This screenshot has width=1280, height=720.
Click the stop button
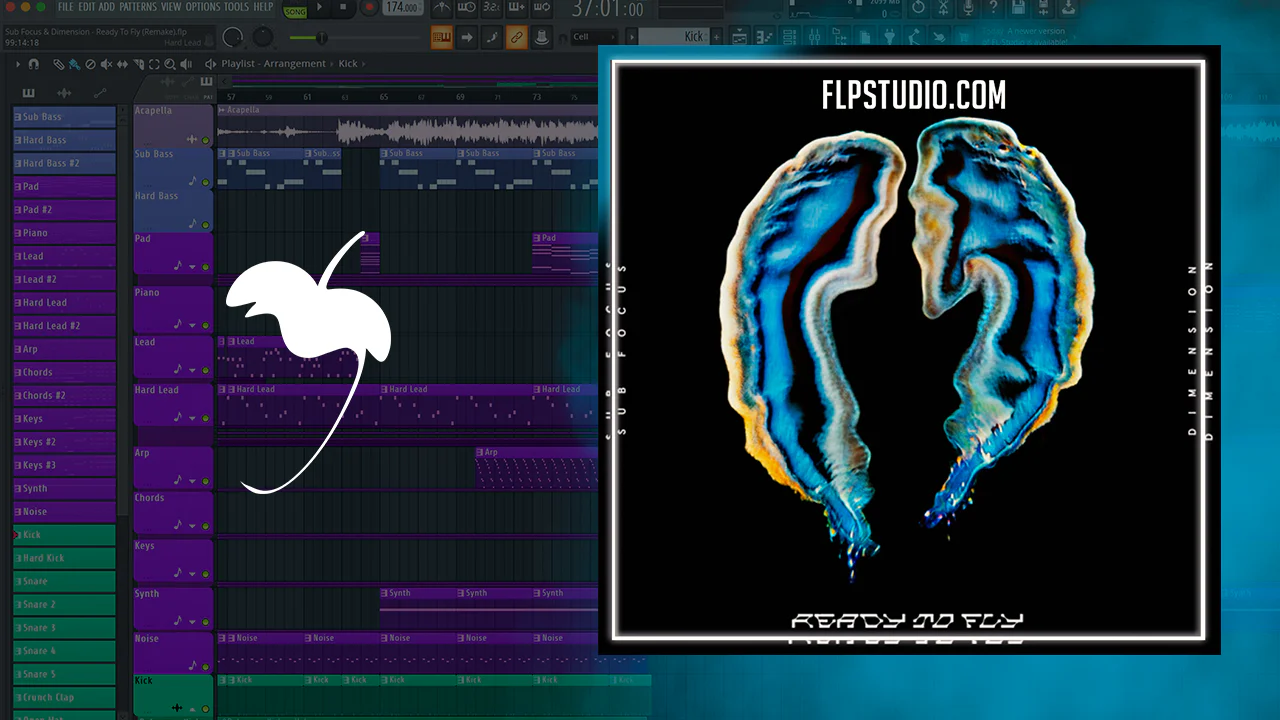pos(343,8)
